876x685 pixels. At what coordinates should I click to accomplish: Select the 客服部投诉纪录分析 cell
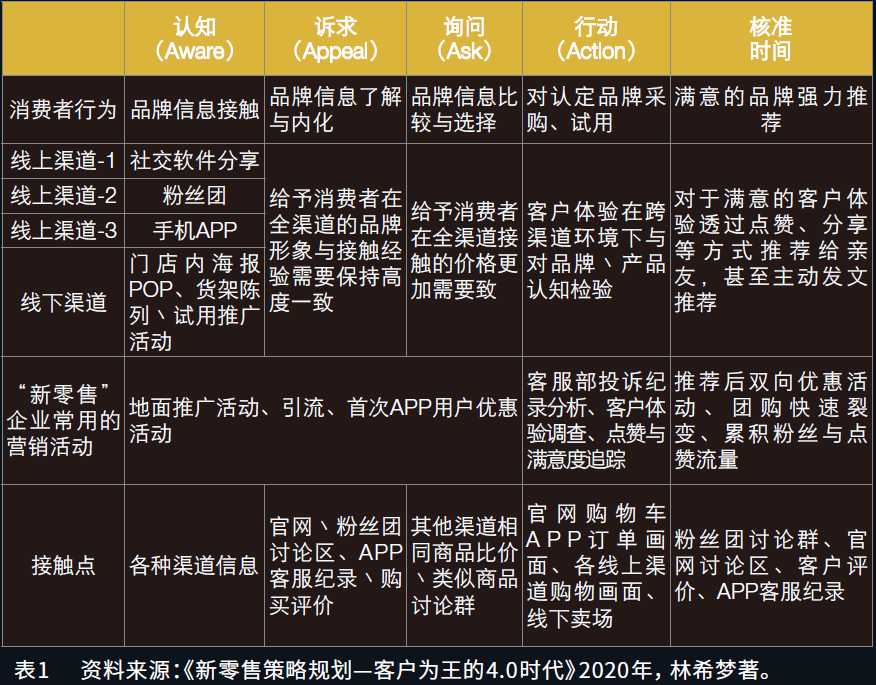pyautogui.click(x=596, y=421)
